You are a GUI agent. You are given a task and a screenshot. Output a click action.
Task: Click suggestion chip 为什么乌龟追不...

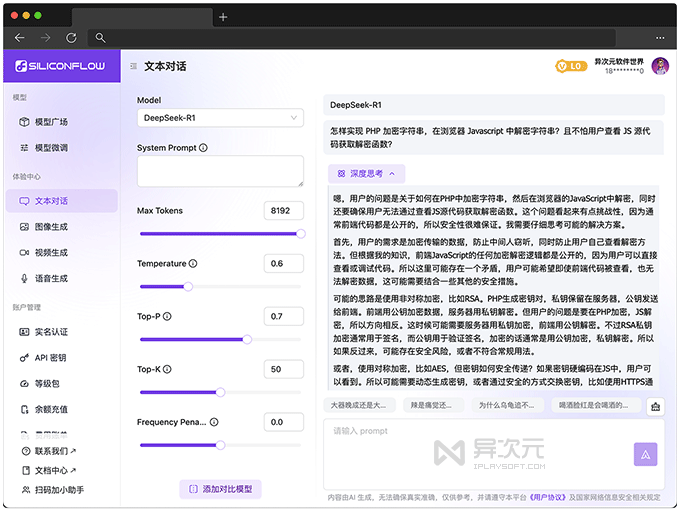point(507,405)
